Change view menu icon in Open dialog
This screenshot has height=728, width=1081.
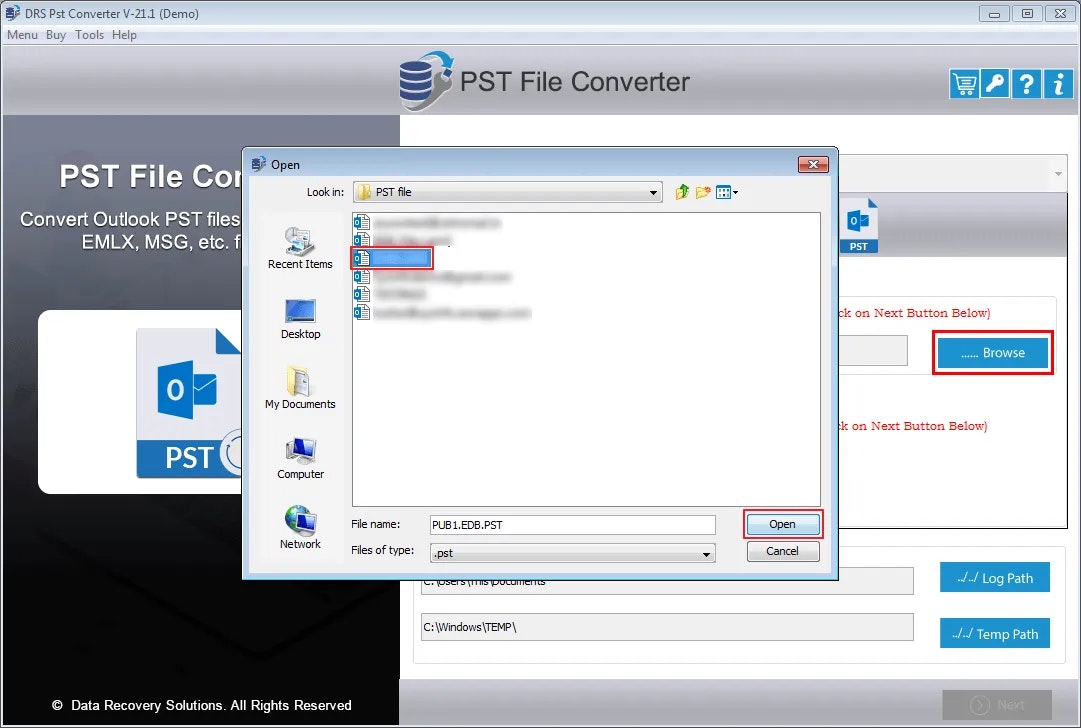[727, 192]
